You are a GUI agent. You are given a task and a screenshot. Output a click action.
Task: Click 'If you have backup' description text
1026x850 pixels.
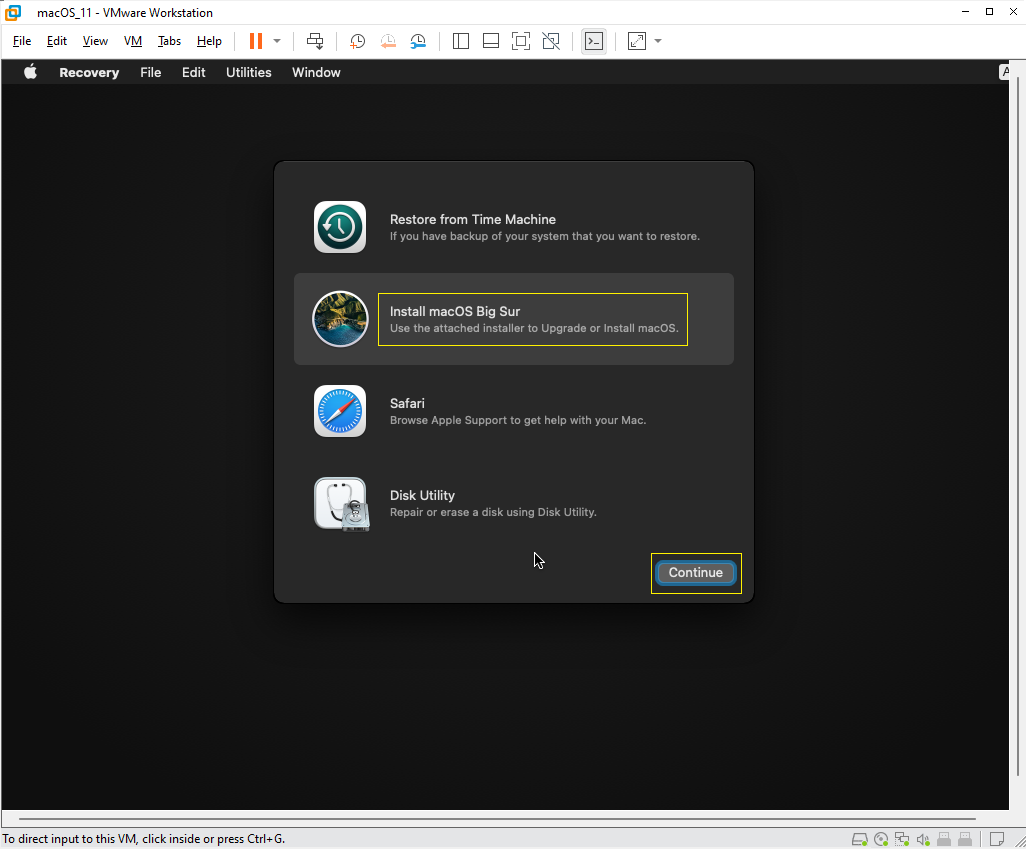[x=544, y=237]
